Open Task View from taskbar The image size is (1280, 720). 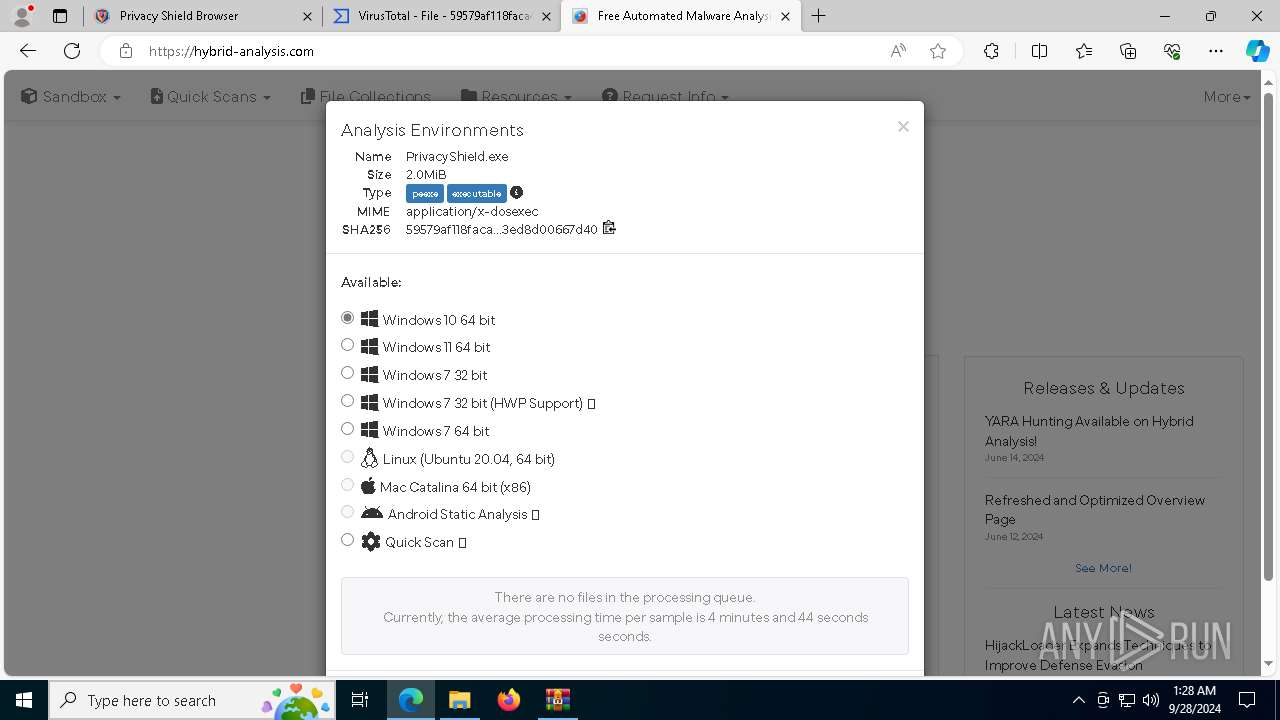(360, 700)
